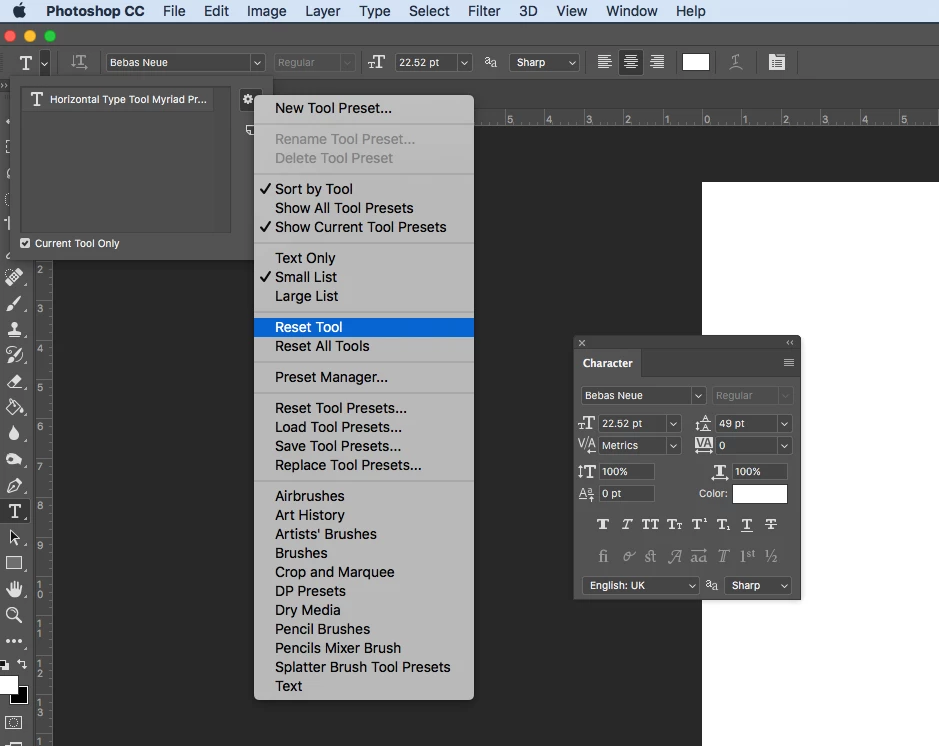Select the Sponge tool
This screenshot has width=939, height=746.
point(14,459)
